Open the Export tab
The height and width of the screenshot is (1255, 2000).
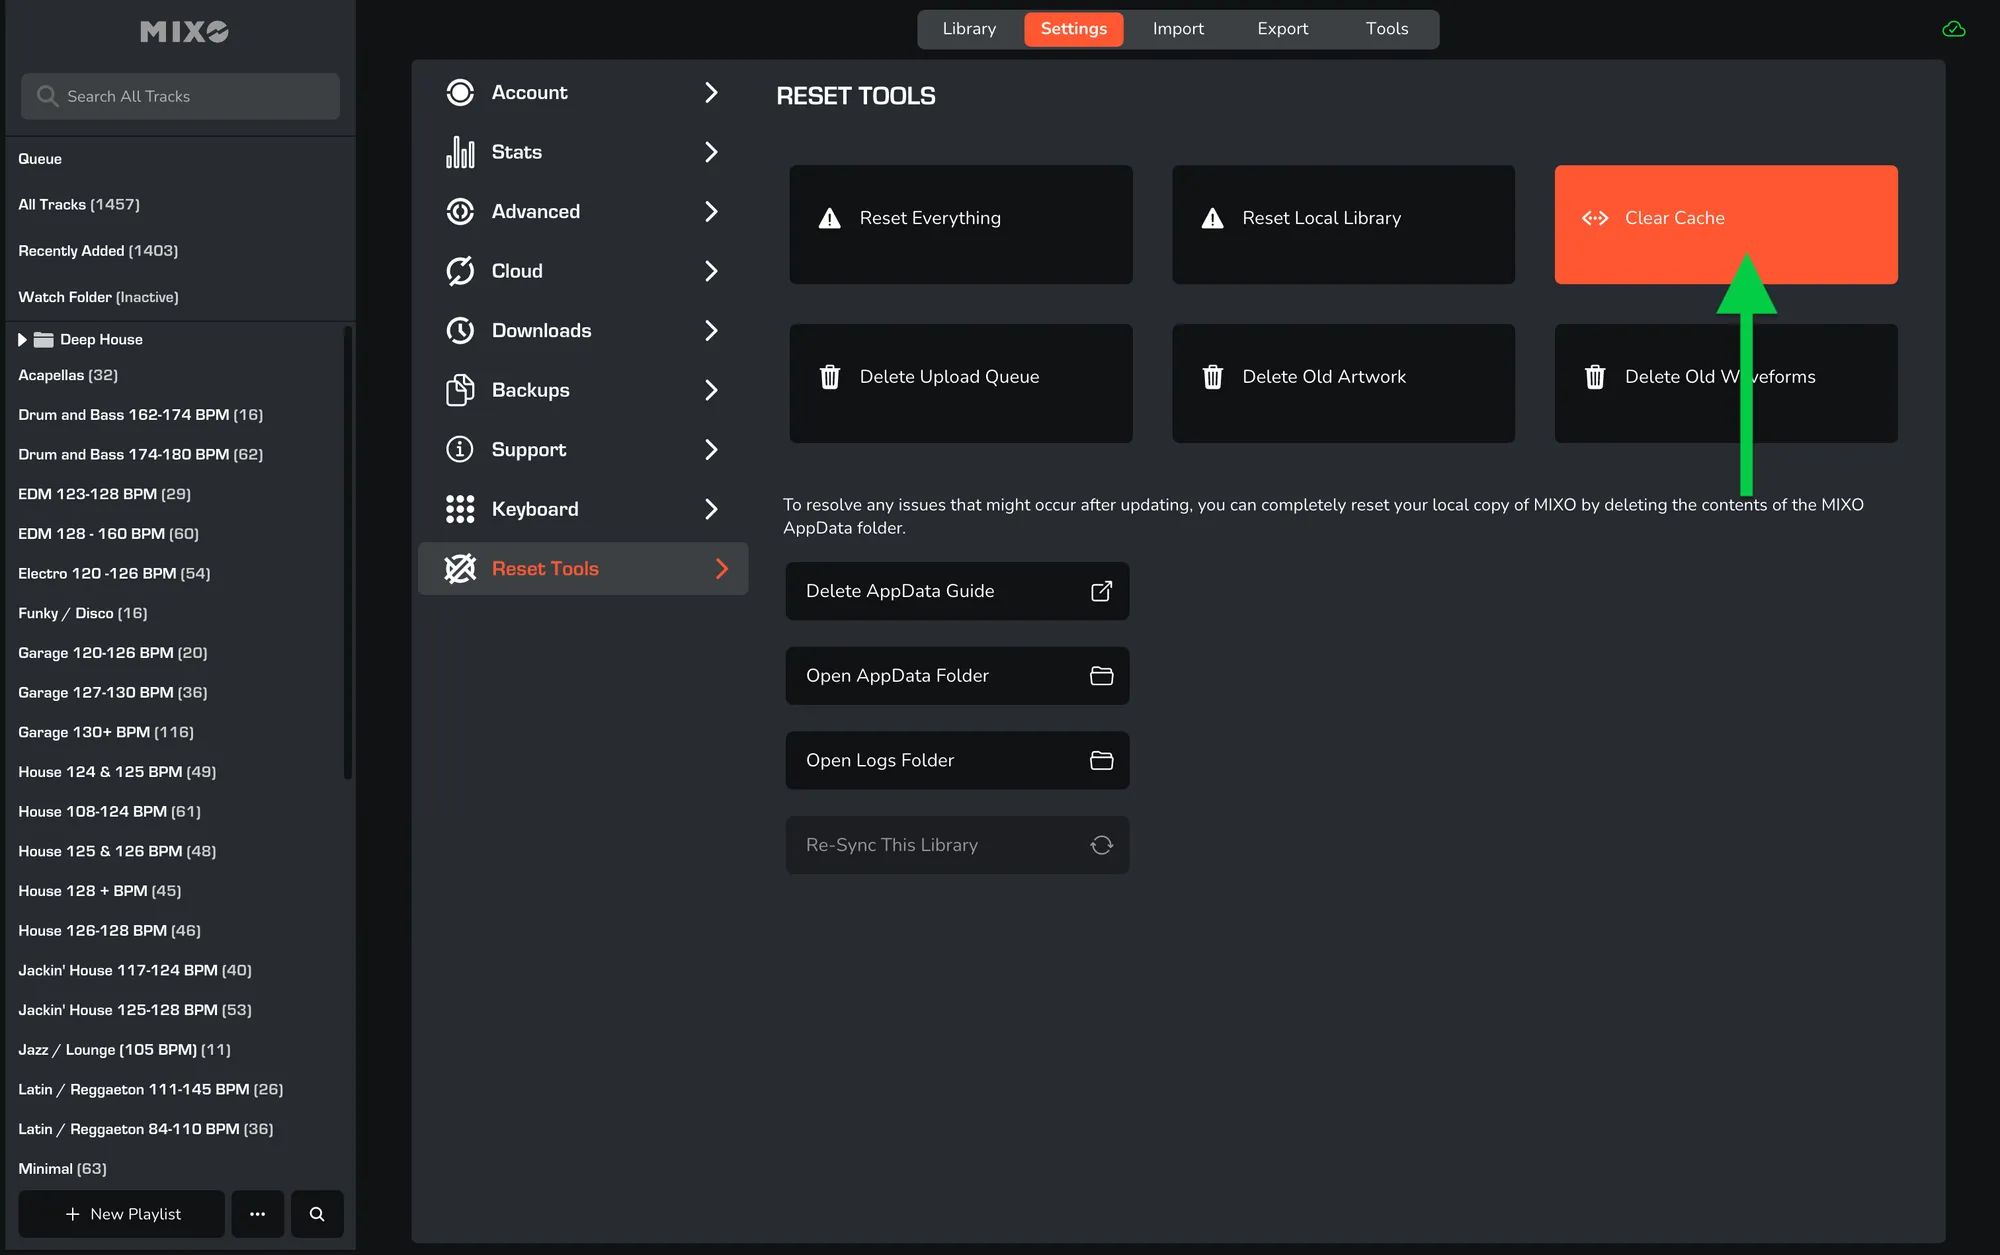point(1282,29)
